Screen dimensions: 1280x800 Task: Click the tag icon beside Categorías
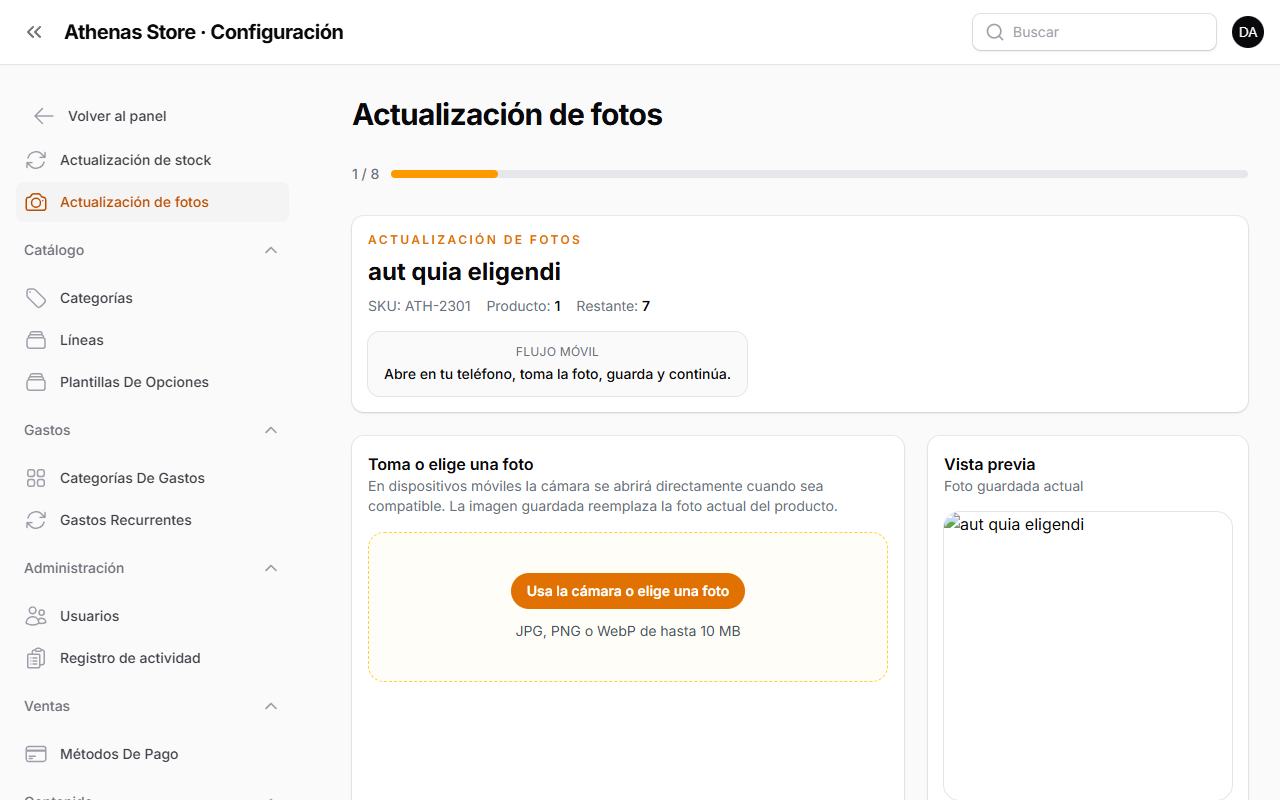click(x=36, y=298)
